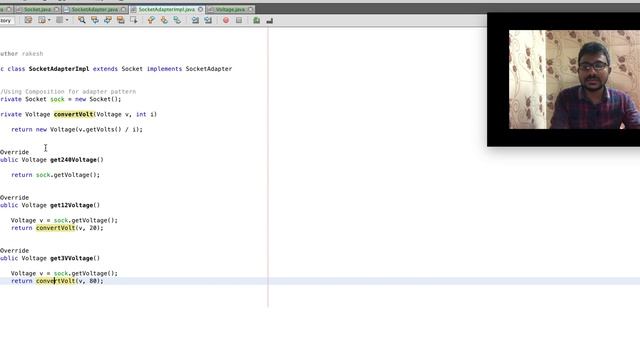Close the SocketAdapter.java tab
The width and height of the screenshot is (640, 360).
[123, 9]
